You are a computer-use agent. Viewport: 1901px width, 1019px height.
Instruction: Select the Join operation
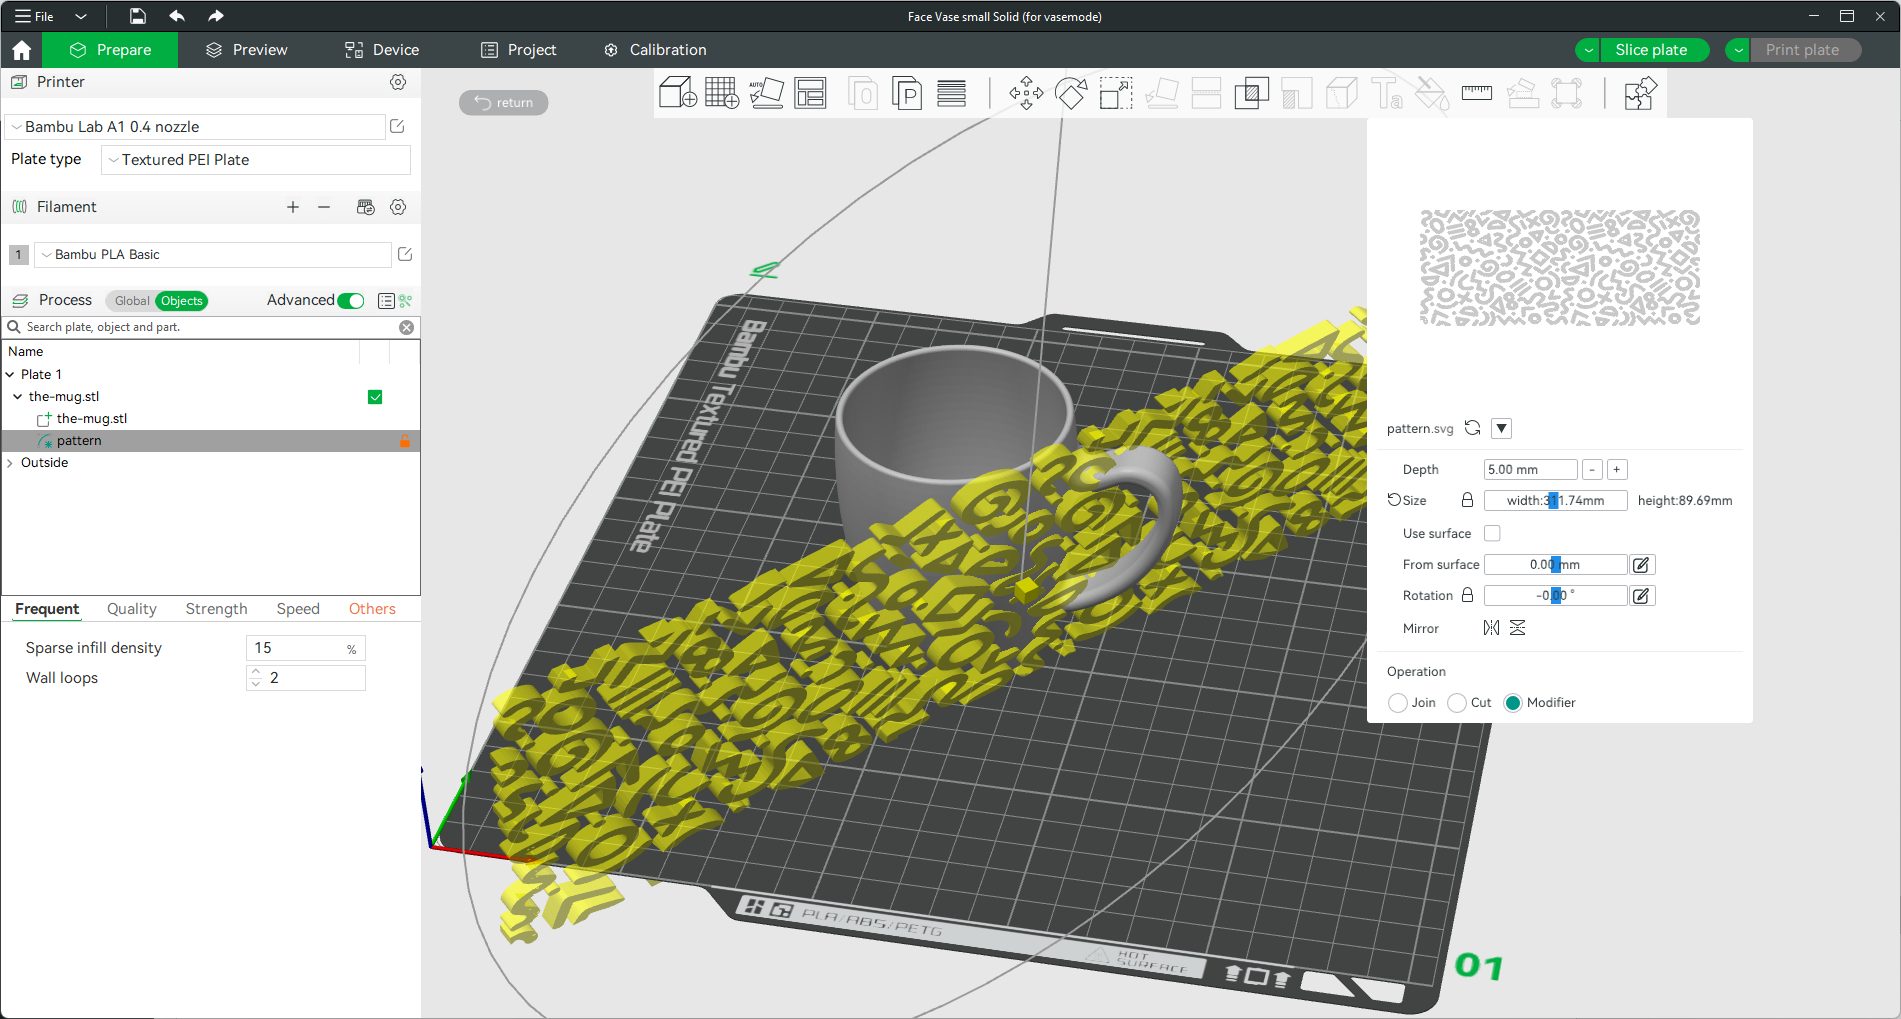coord(1398,703)
